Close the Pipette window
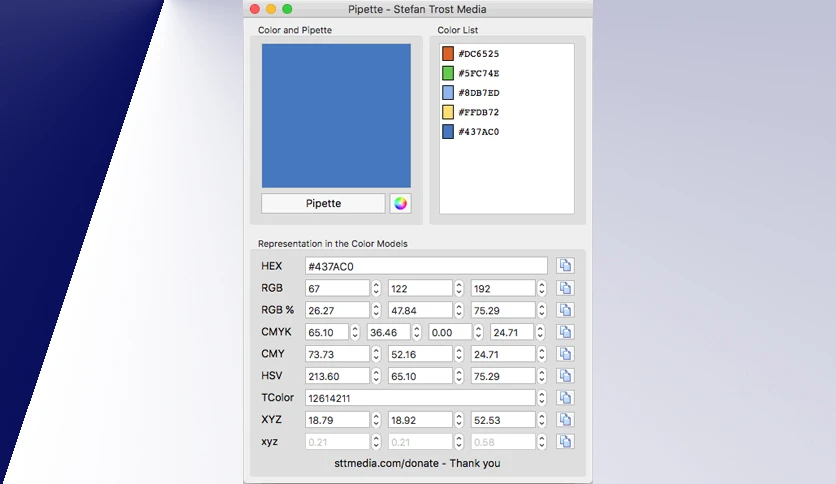 (255, 9)
